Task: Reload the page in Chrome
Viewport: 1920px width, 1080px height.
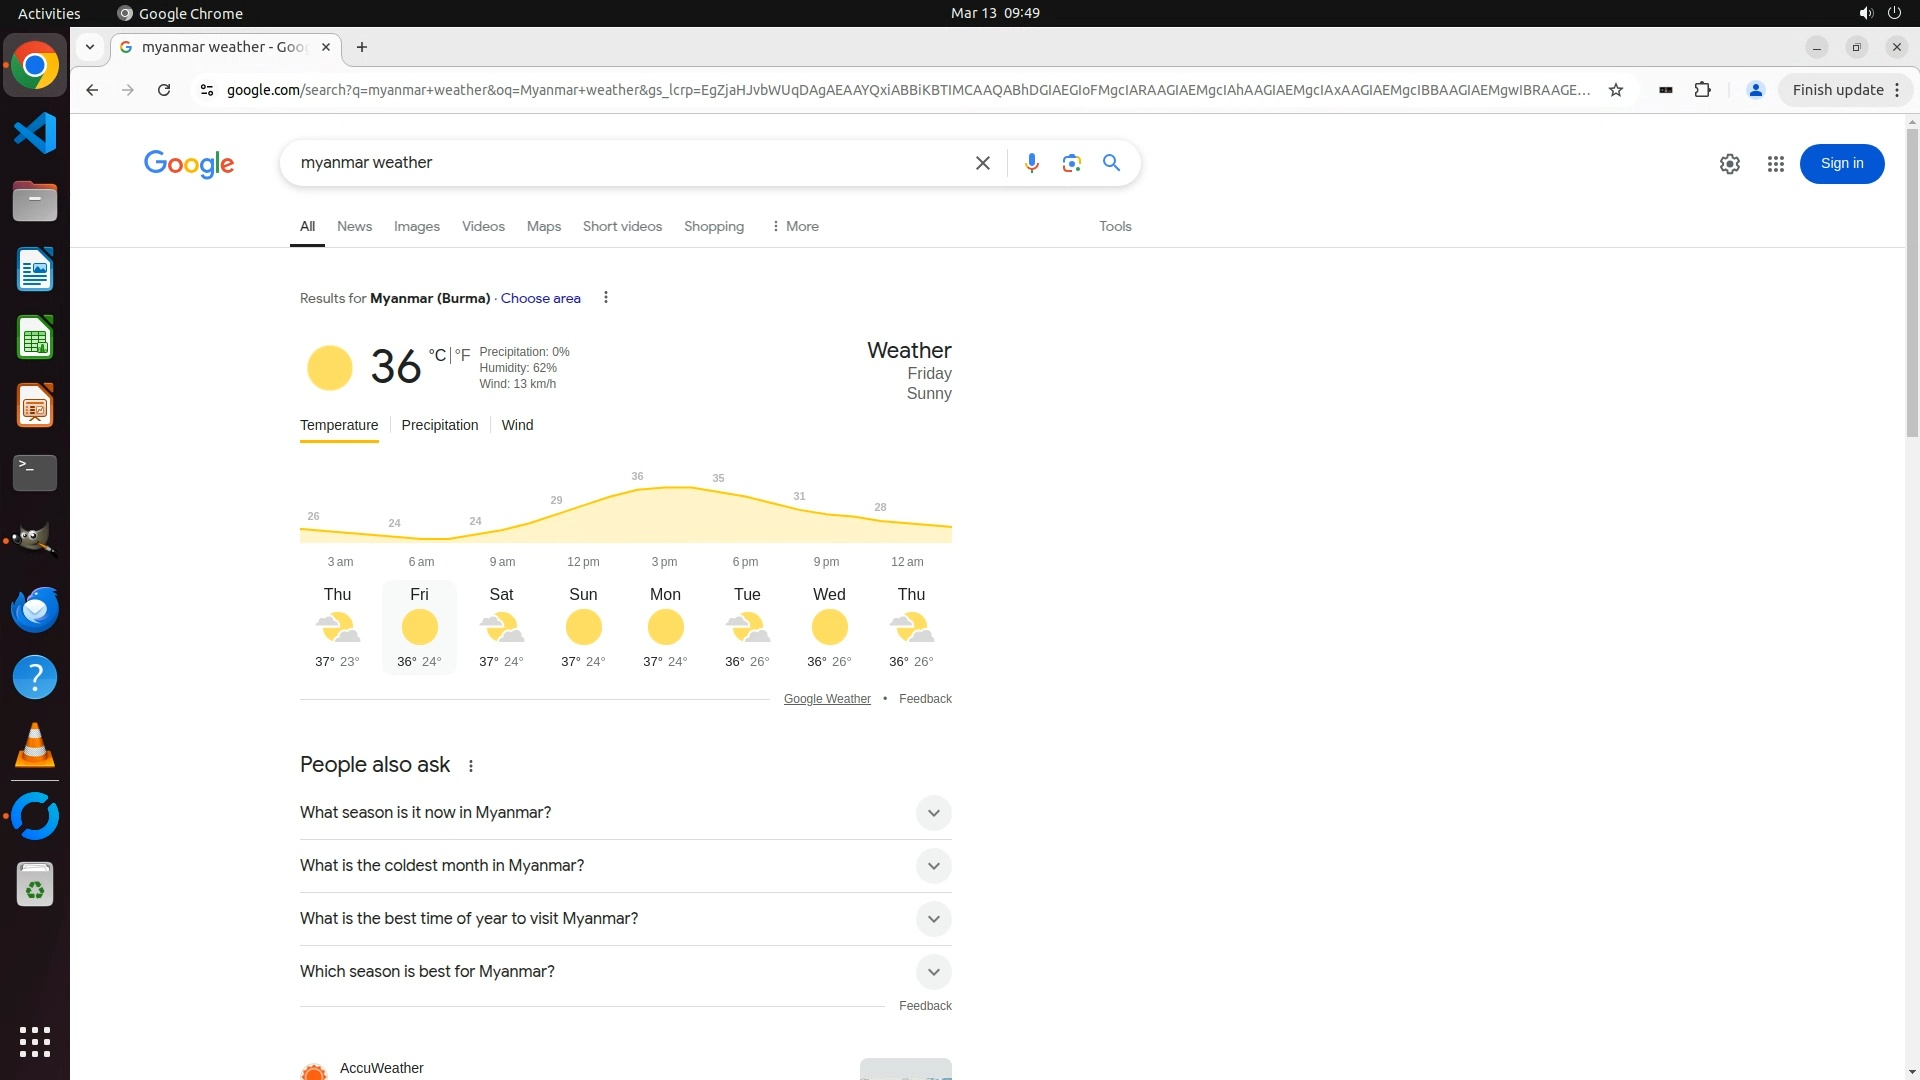Action: tap(164, 90)
